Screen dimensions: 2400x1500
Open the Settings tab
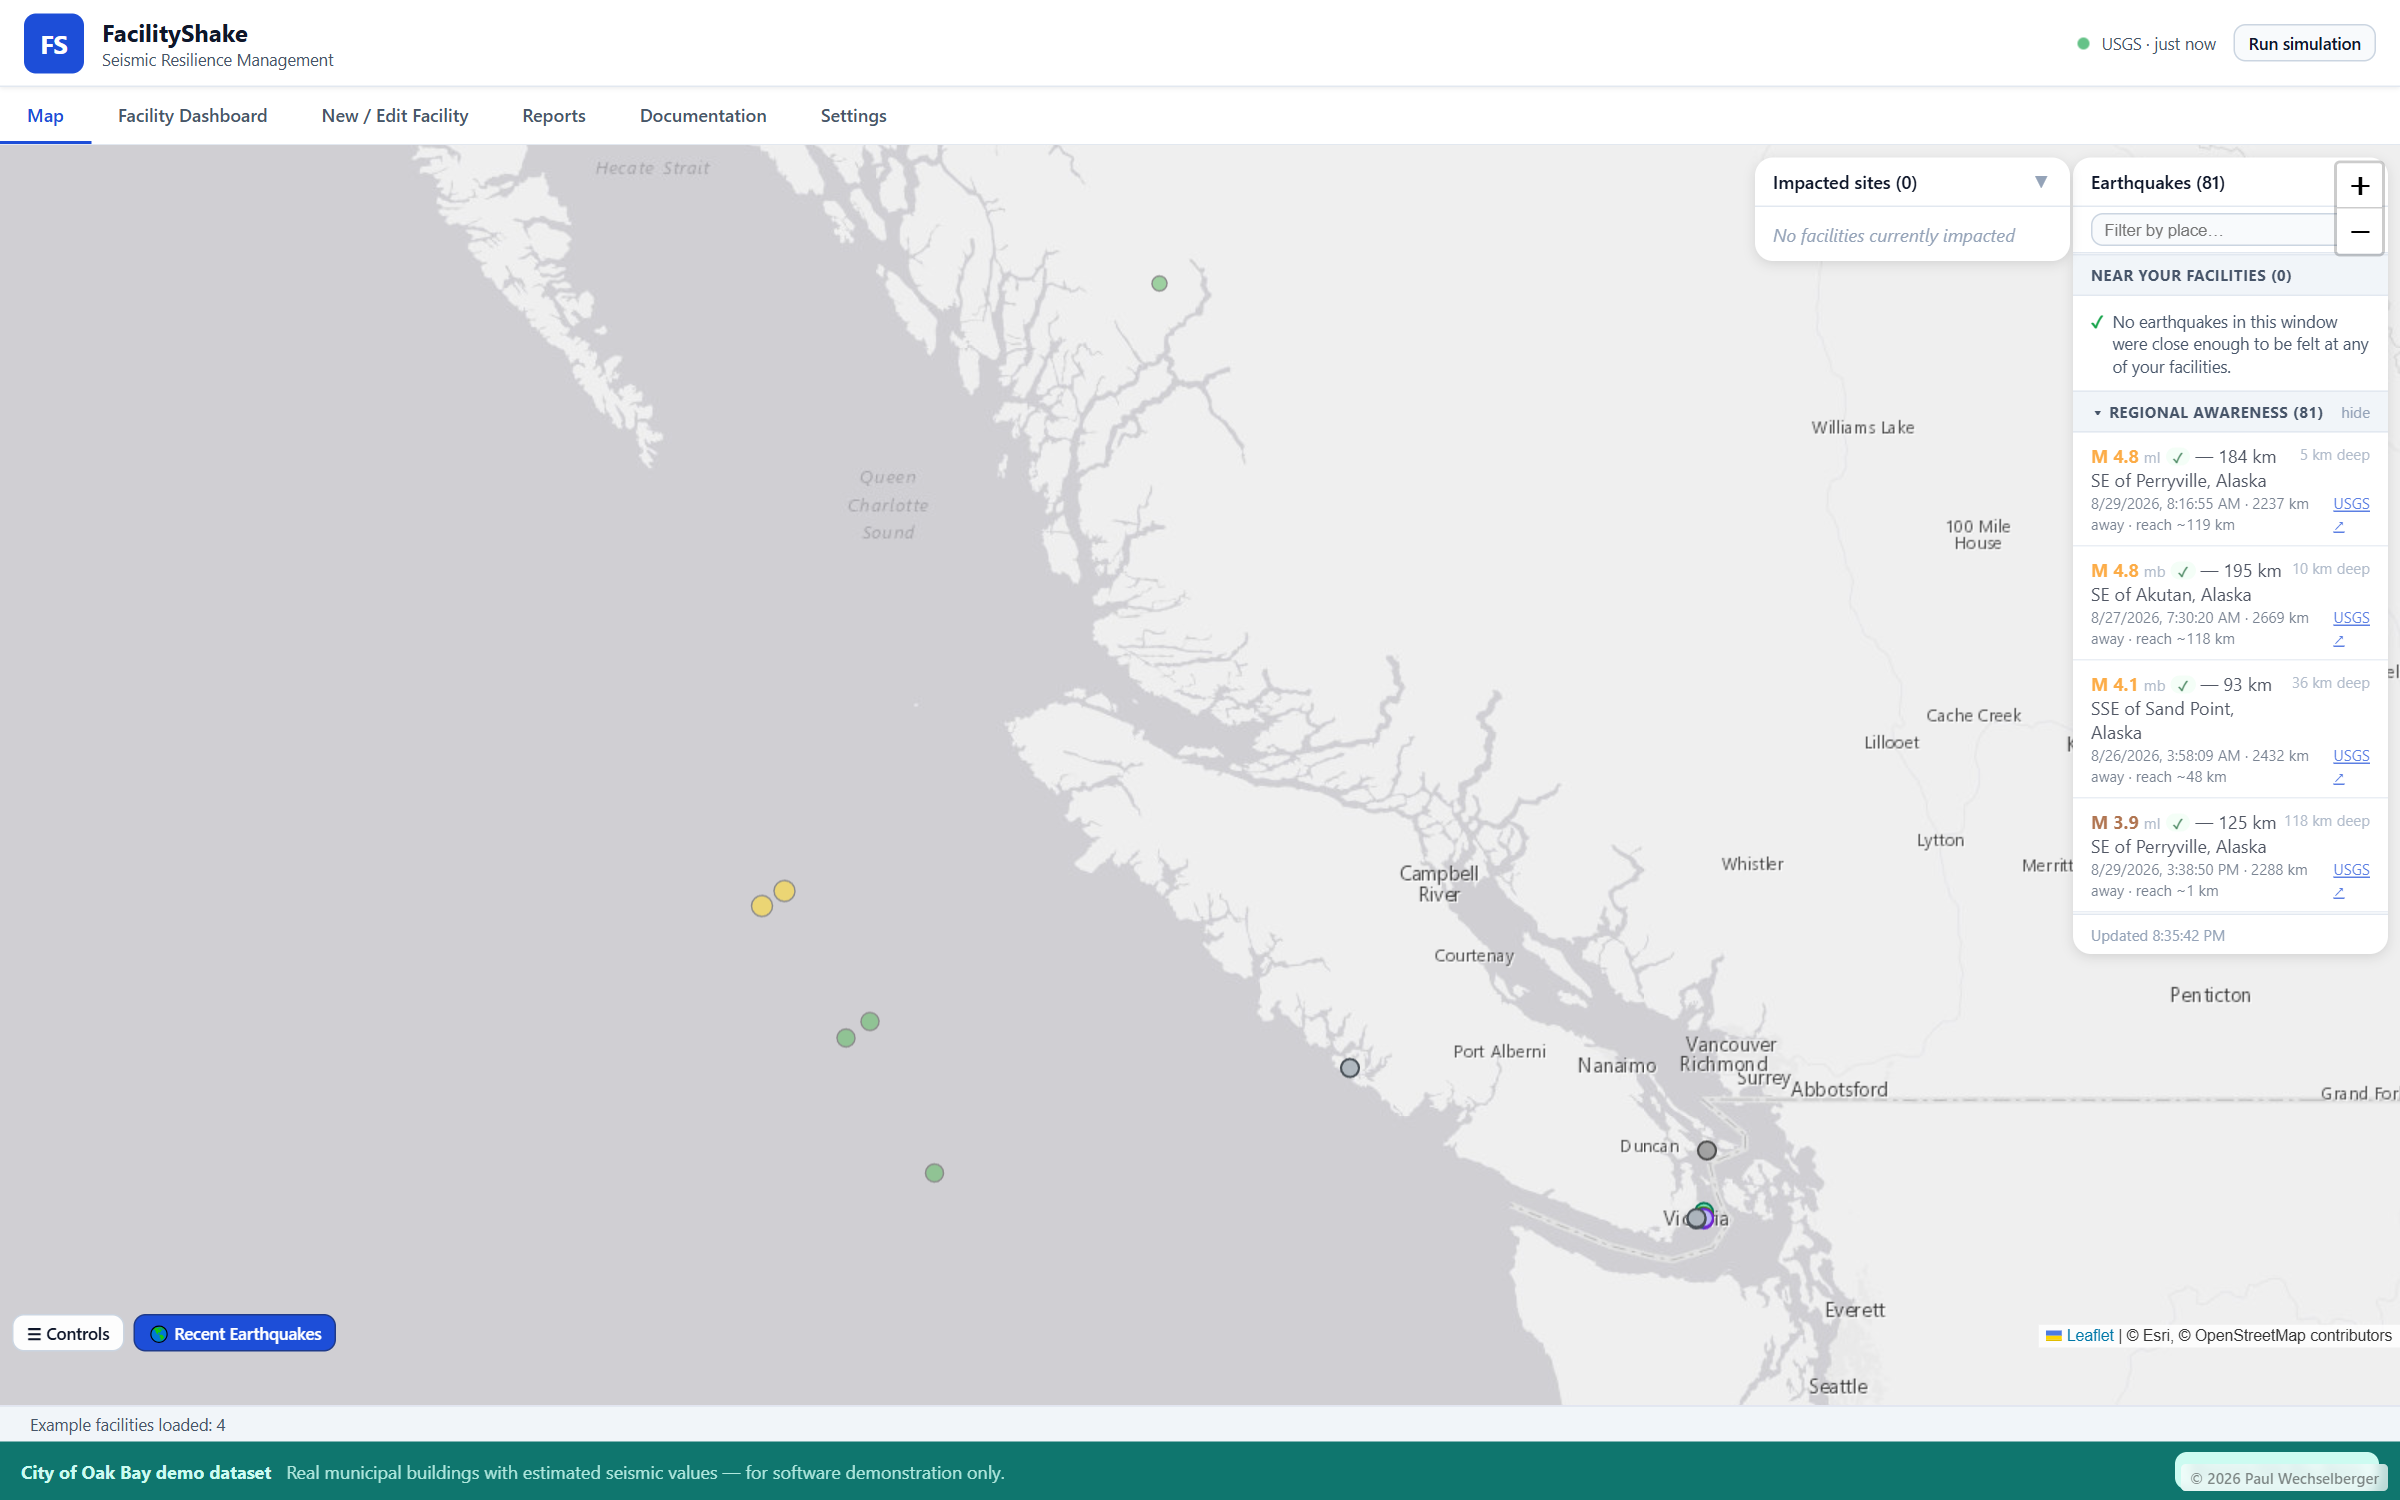click(x=854, y=116)
